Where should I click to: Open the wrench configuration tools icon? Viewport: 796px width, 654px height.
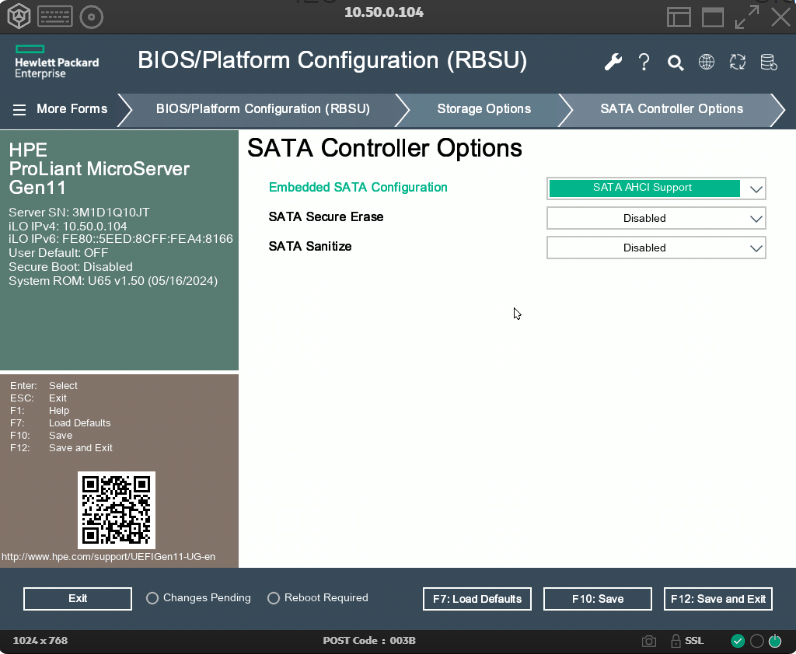pos(613,62)
